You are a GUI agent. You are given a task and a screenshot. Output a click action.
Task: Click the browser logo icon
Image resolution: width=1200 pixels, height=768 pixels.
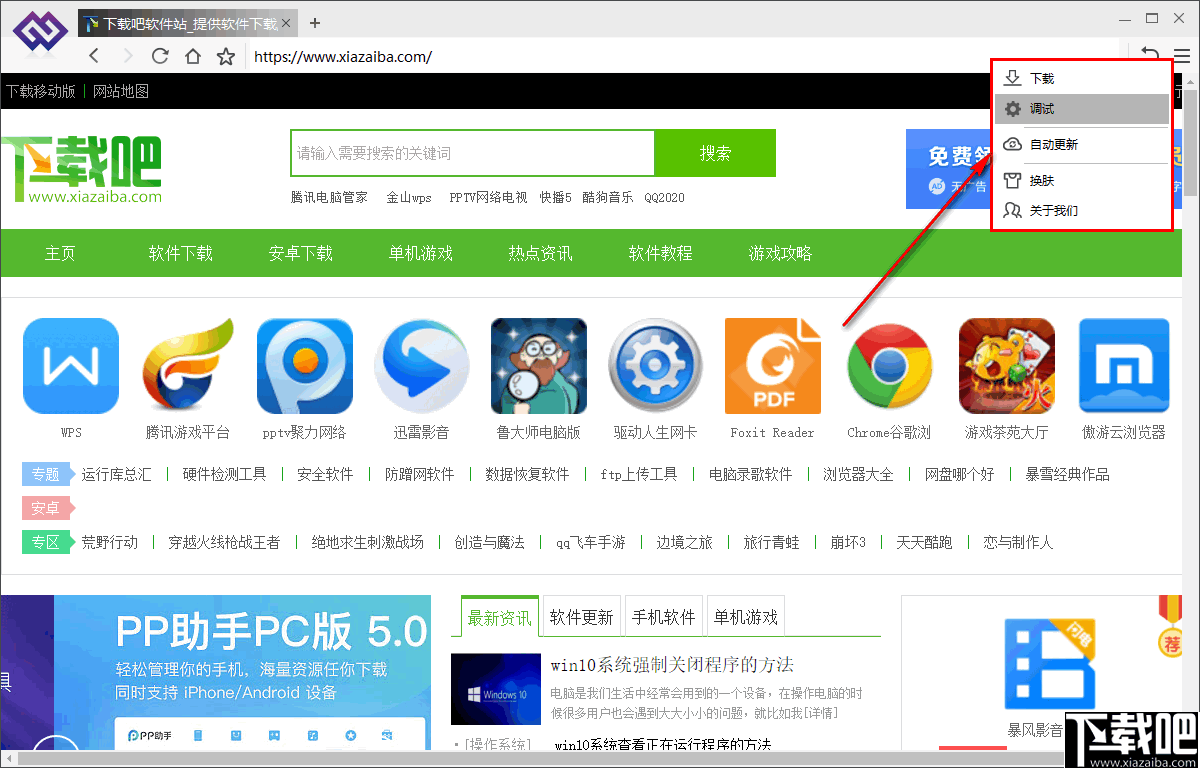[39, 32]
